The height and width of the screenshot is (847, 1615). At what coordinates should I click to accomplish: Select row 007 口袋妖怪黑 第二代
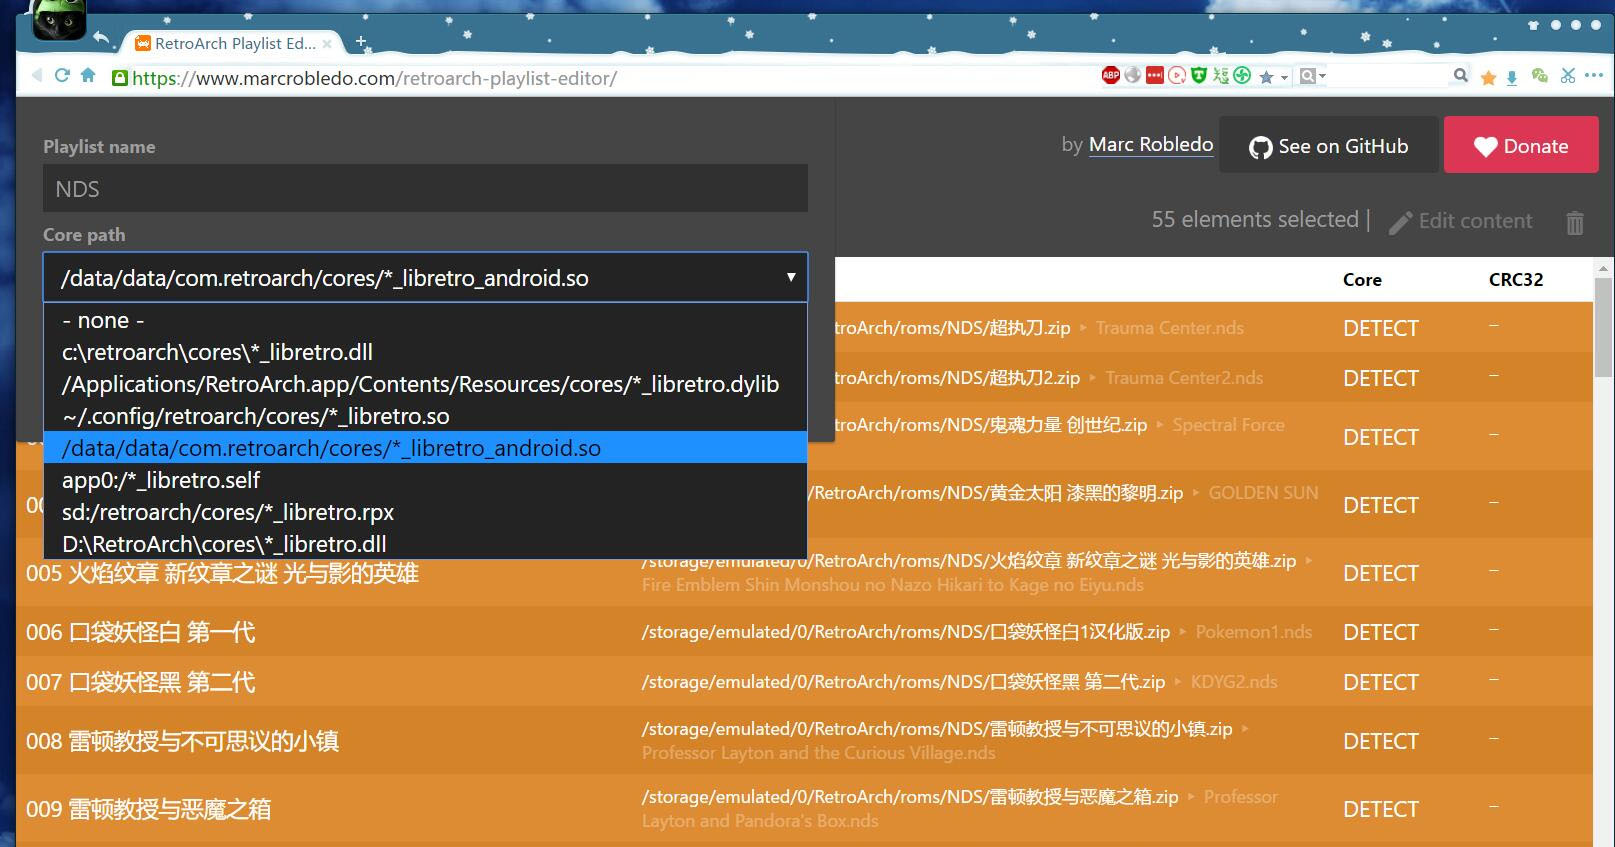[804, 682]
